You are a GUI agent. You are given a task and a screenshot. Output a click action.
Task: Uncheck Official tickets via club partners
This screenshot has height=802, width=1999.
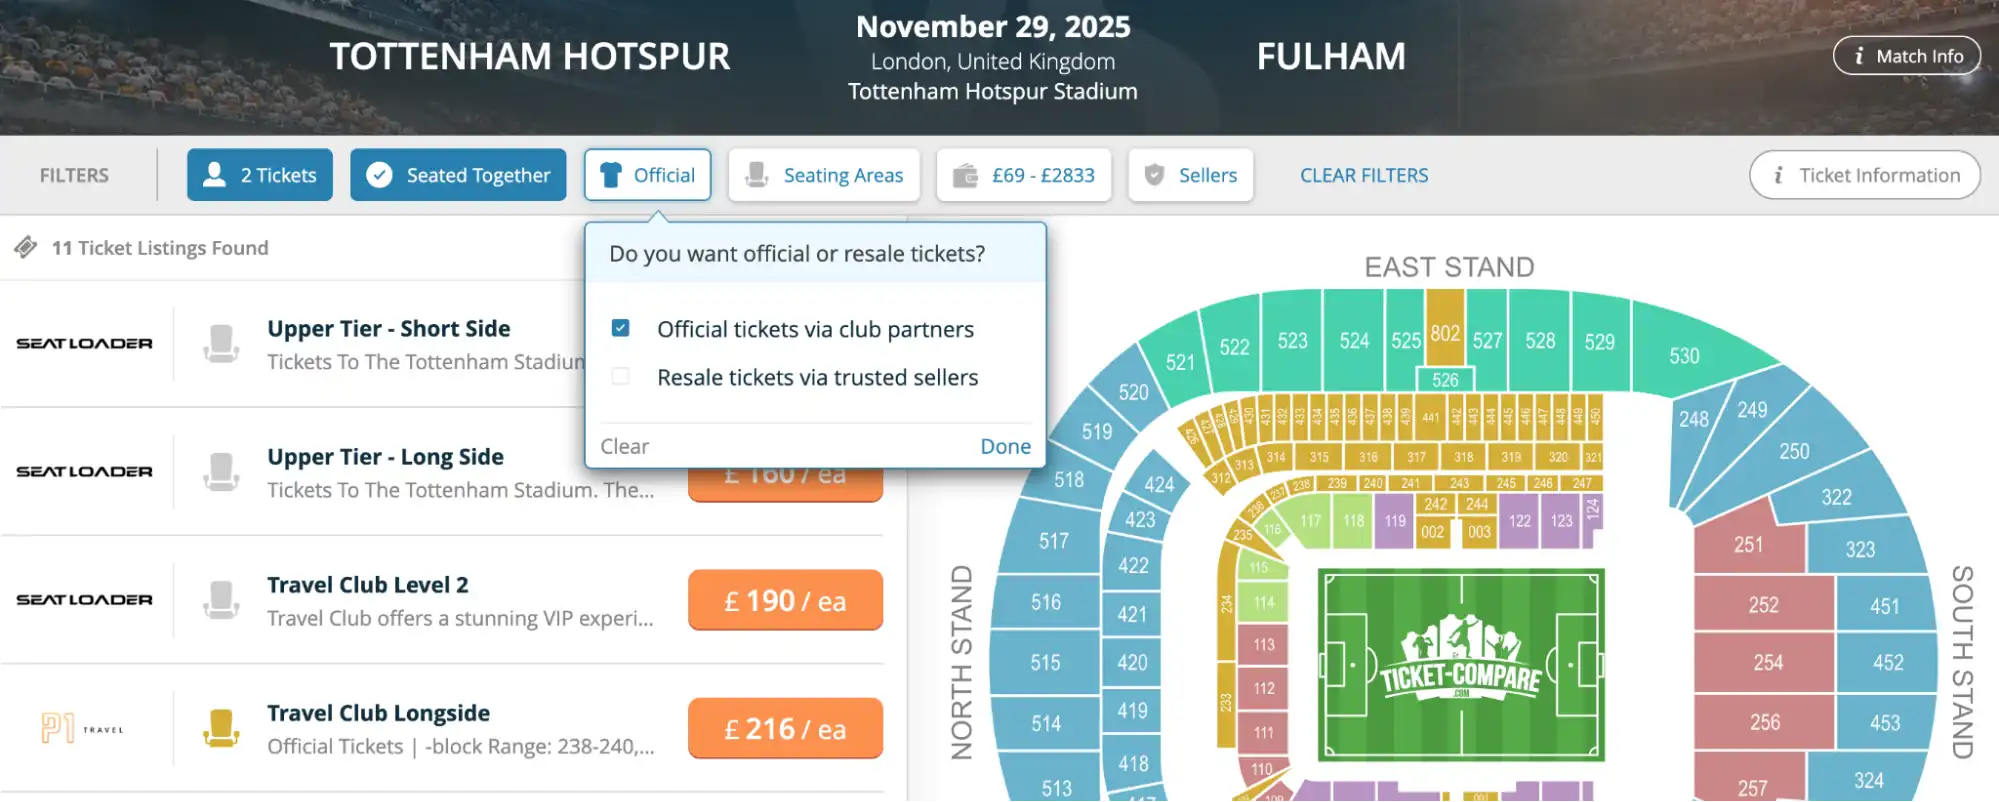click(x=621, y=327)
